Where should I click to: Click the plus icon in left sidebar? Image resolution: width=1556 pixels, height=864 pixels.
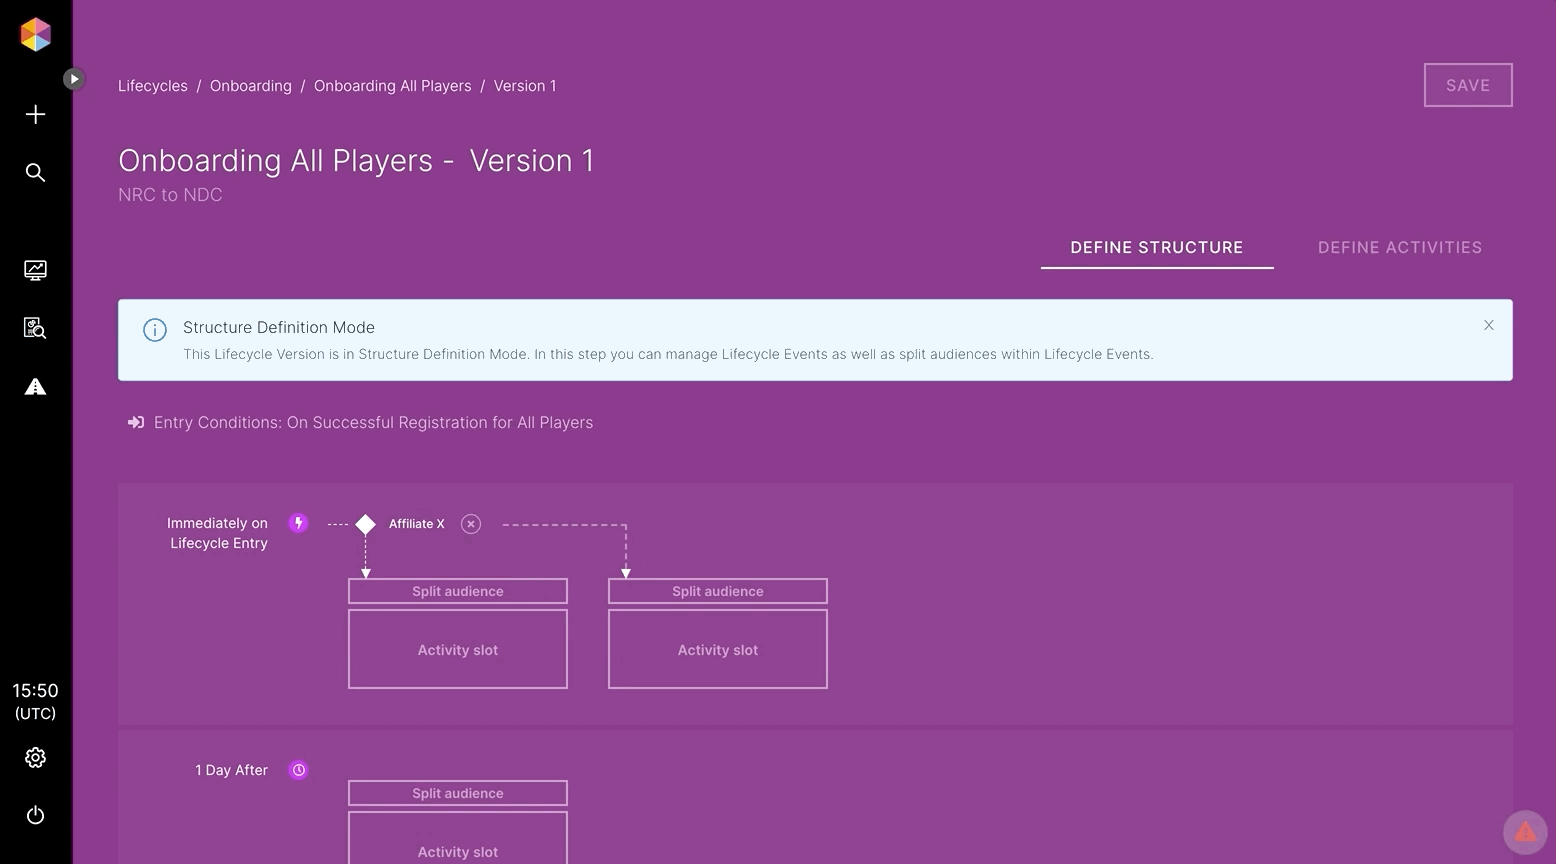point(35,115)
